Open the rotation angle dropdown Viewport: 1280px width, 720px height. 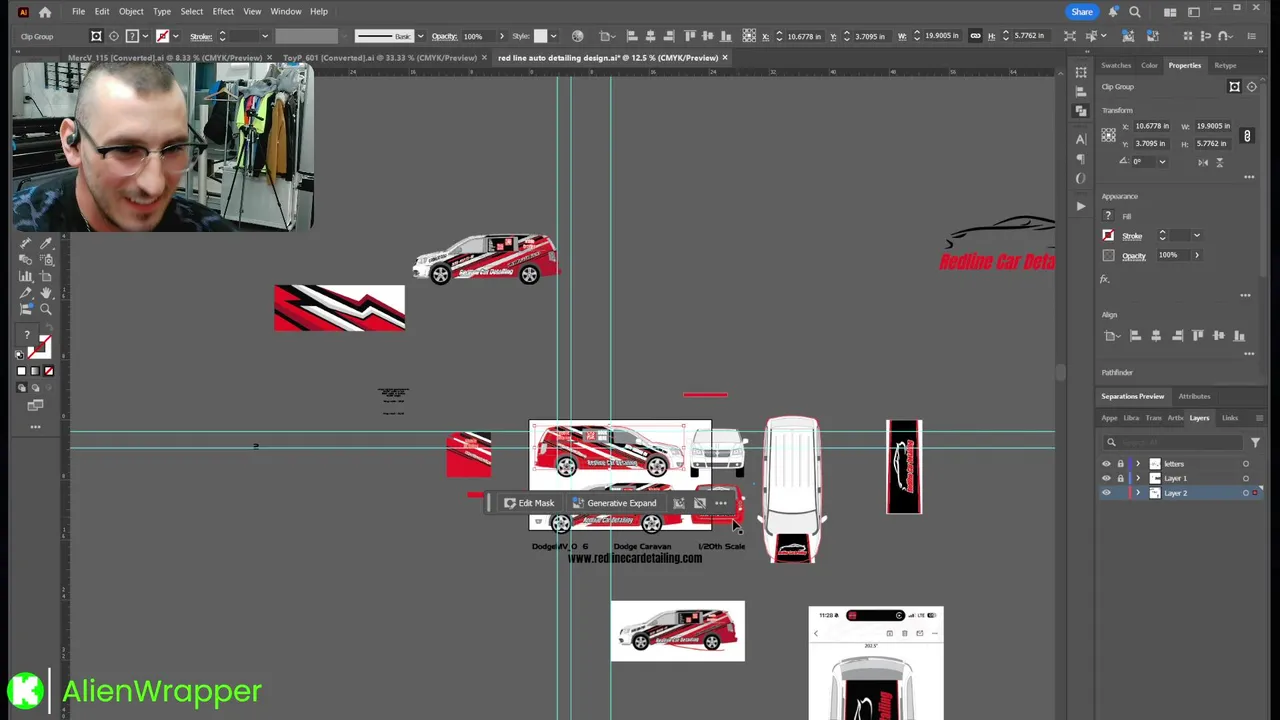click(1162, 162)
